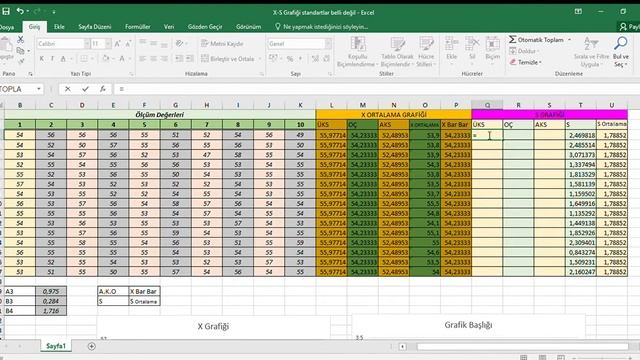The image size is (640, 360).
Task: Align text right in Hizalama group
Action: point(164,59)
